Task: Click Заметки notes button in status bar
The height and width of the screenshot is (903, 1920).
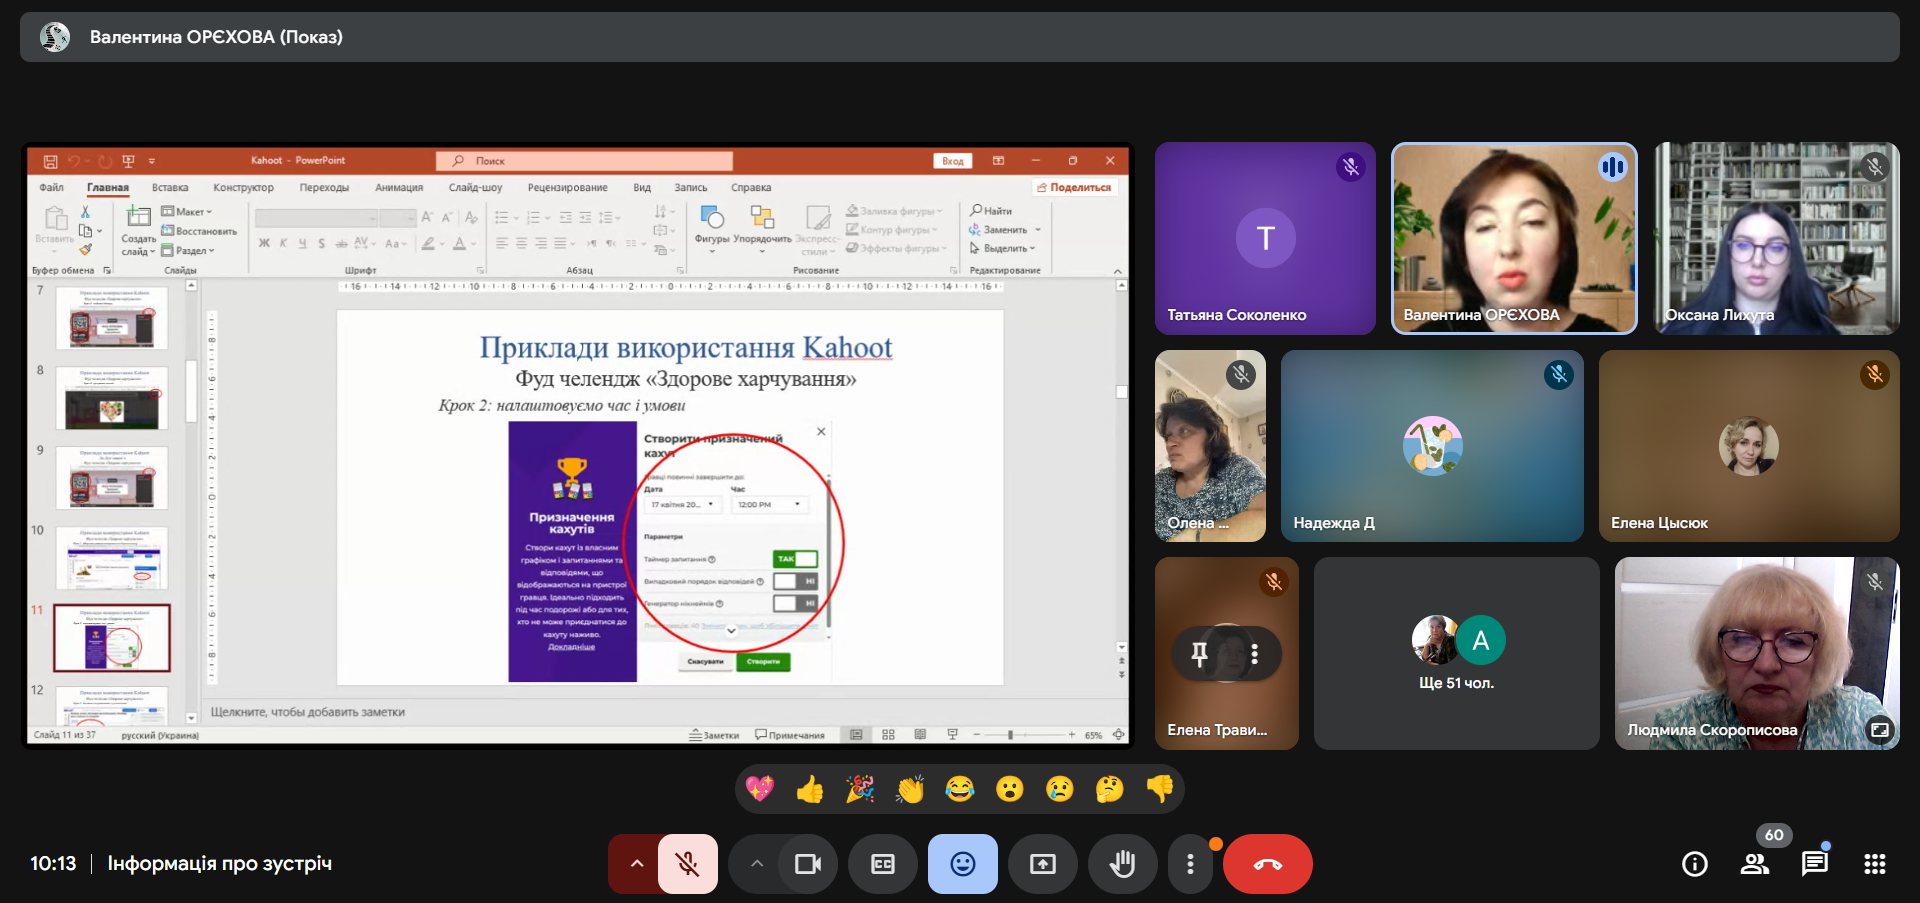Action: tap(714, 735)
